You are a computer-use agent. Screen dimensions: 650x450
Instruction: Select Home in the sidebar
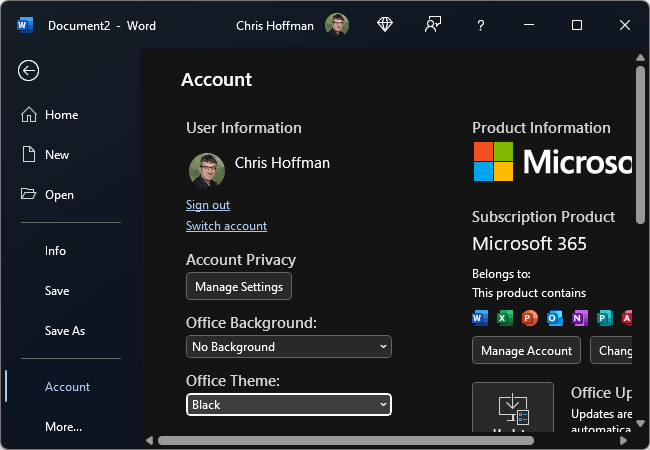(61, 115)
